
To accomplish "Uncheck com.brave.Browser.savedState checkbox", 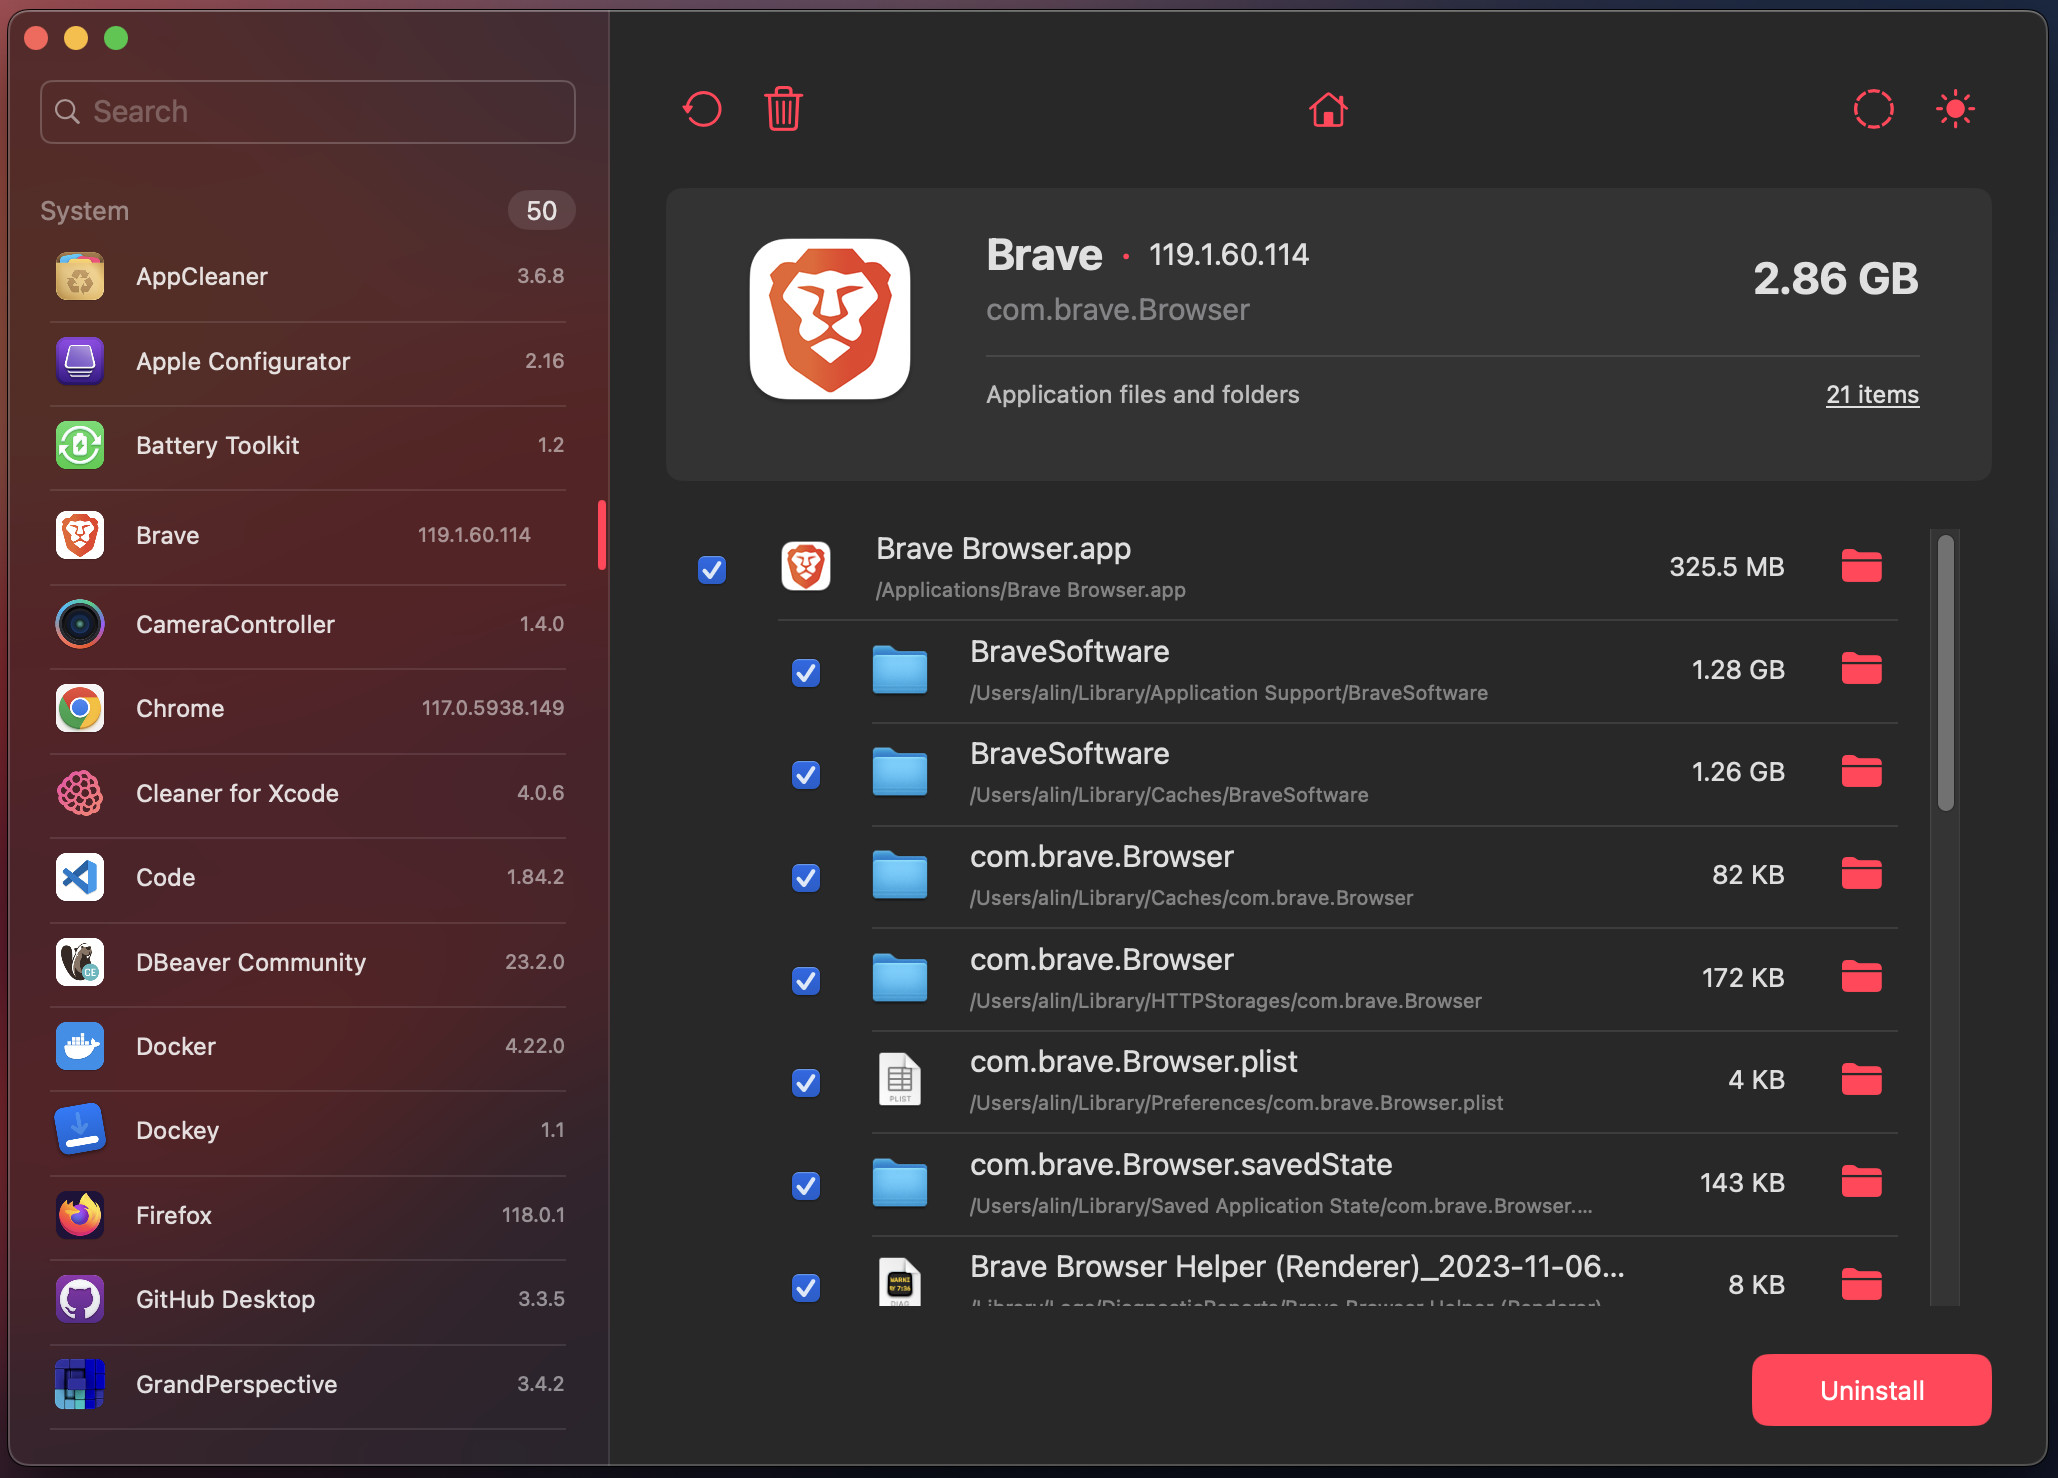I will [x=806, y=1185].
